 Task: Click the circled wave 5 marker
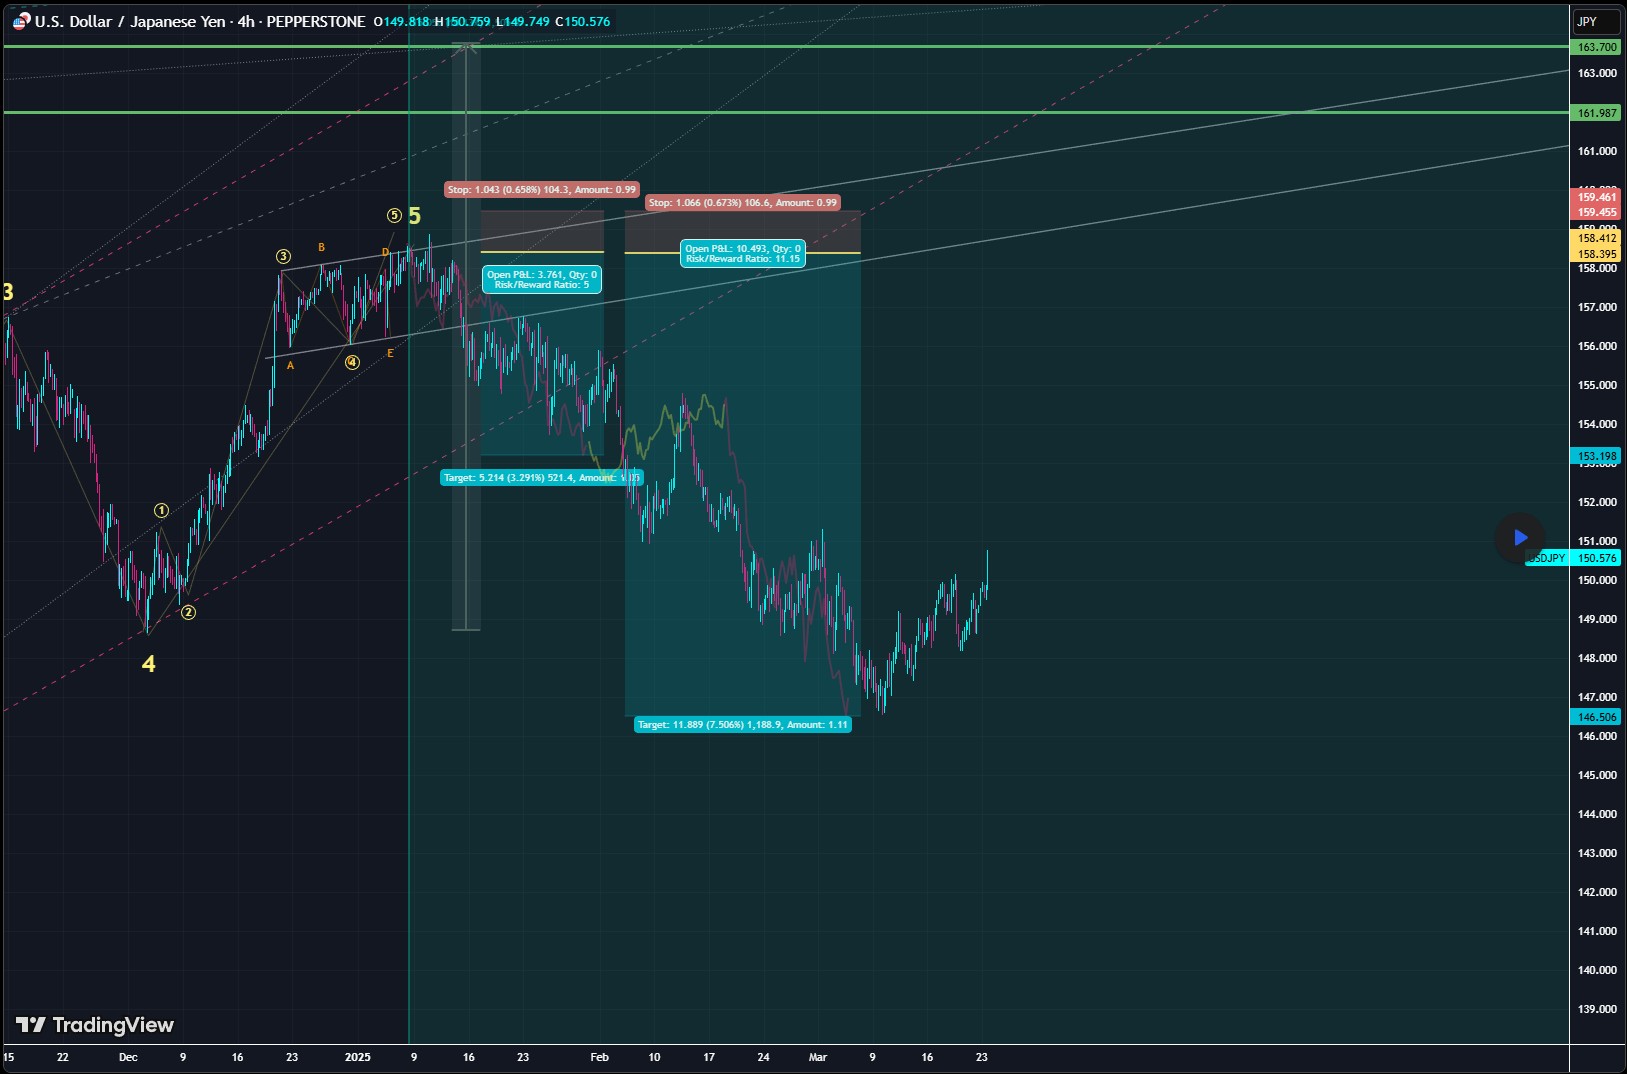click(394, 215)
